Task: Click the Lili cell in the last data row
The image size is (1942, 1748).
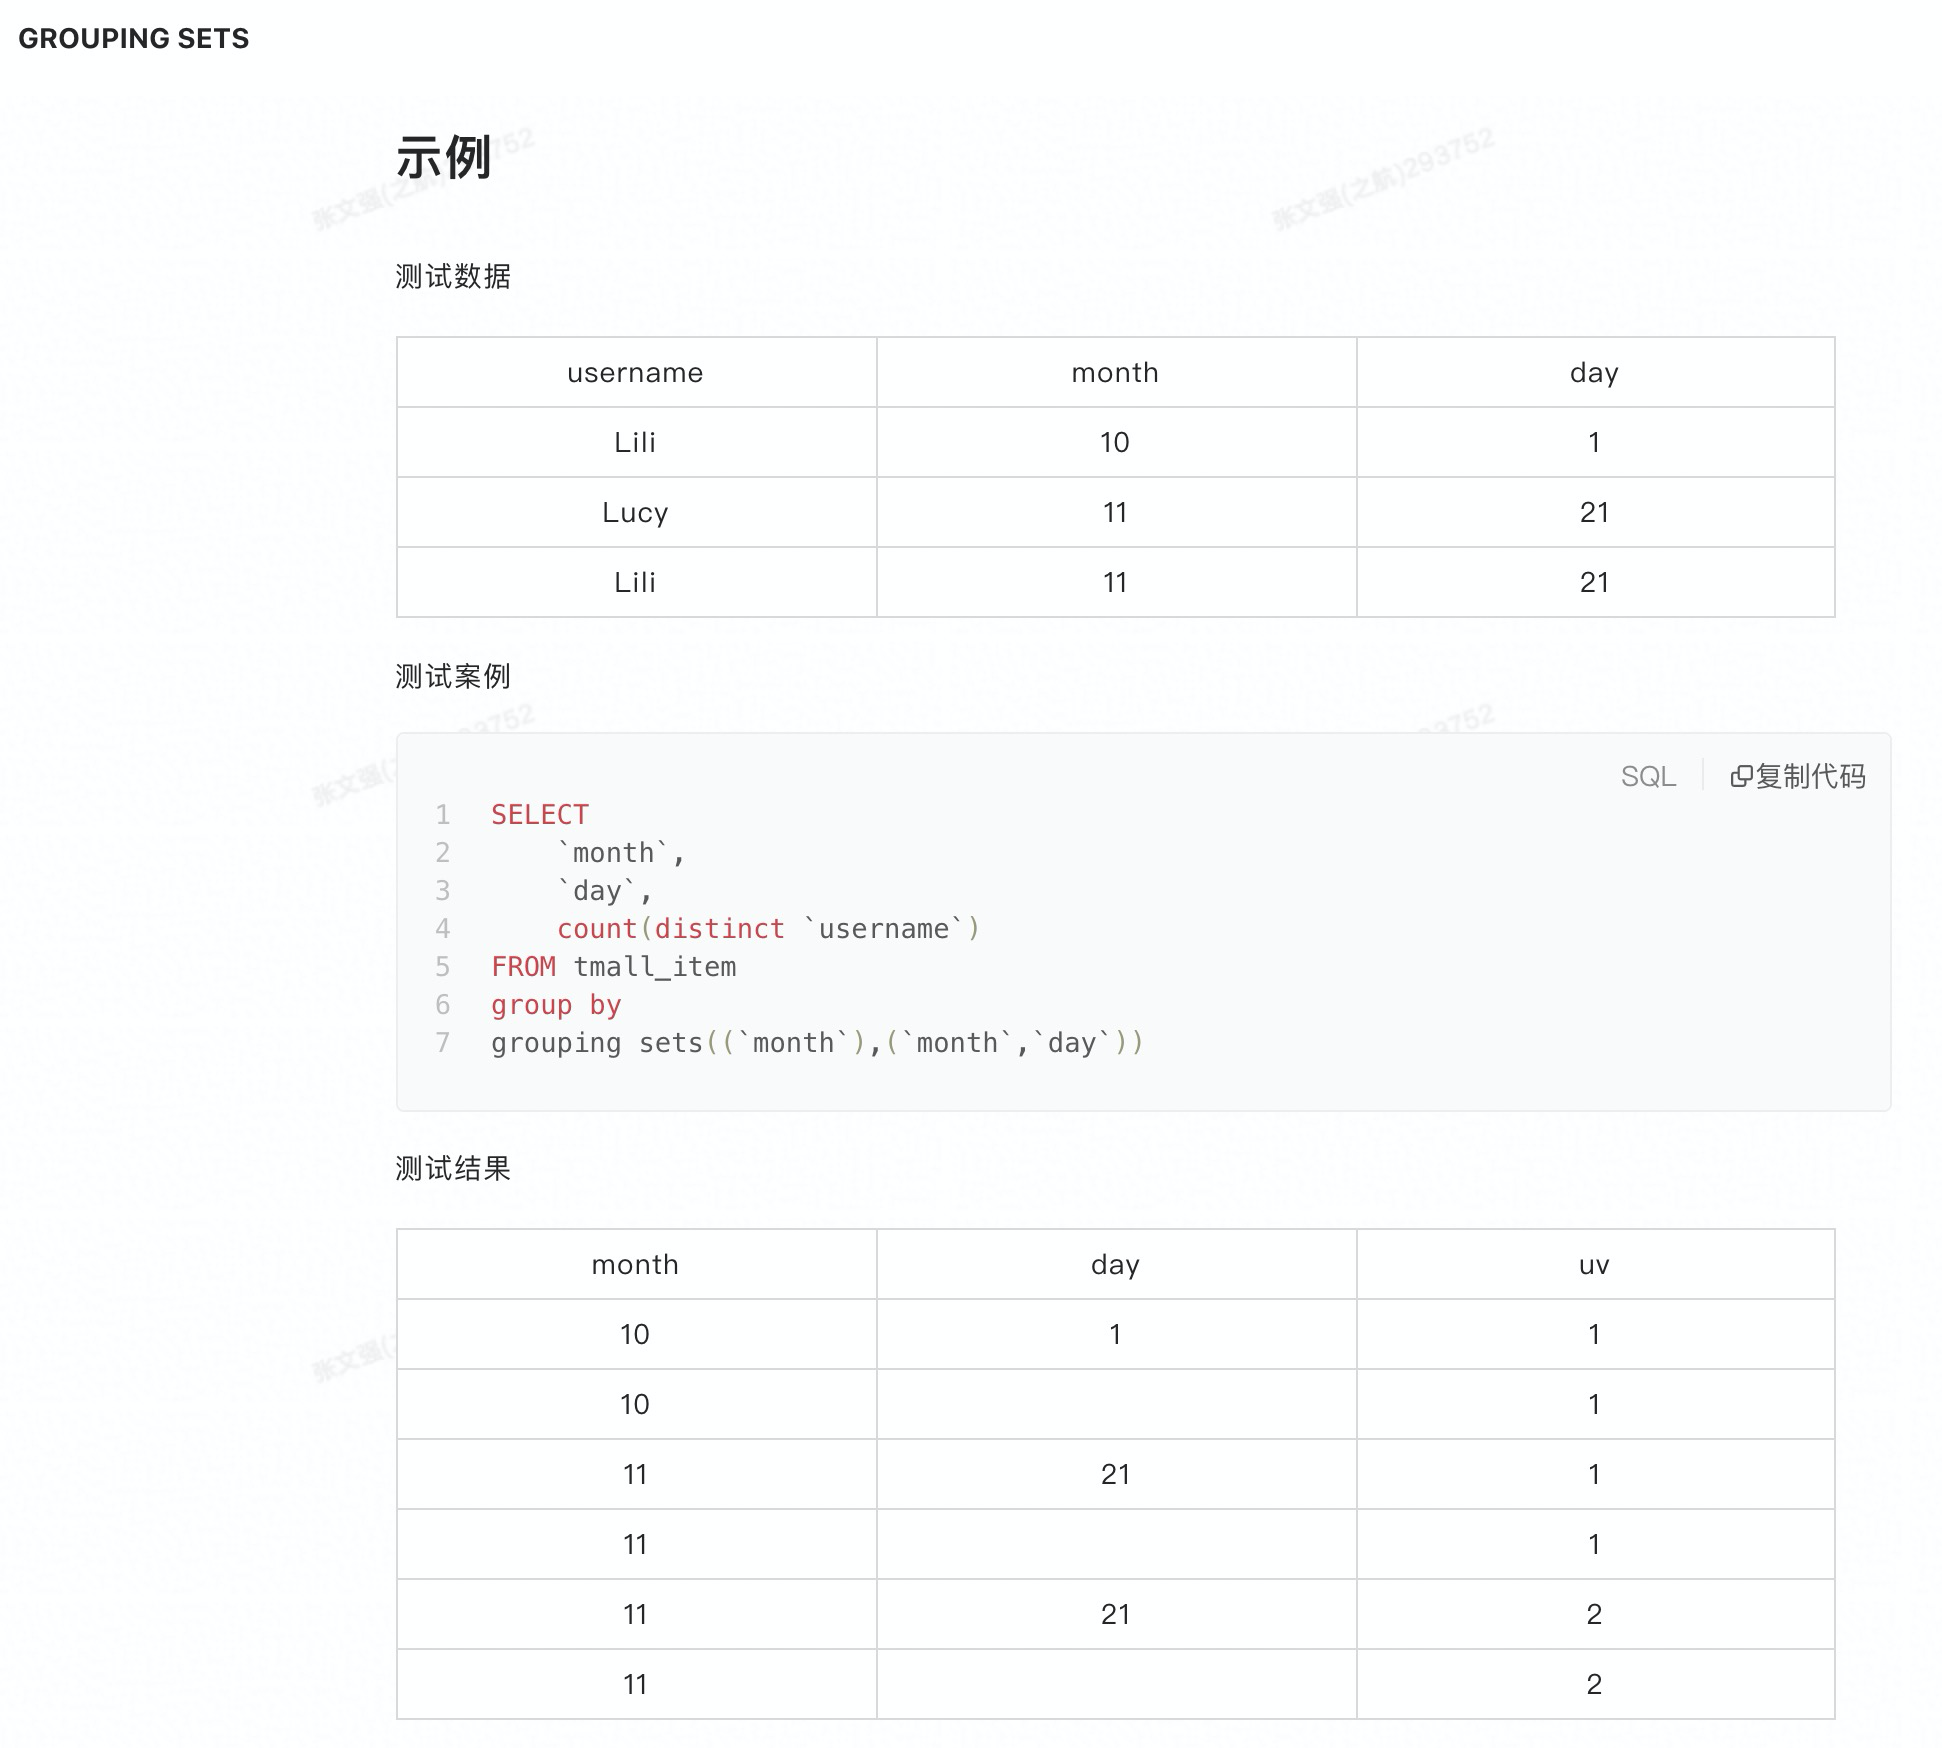Action: click(635, 583)
